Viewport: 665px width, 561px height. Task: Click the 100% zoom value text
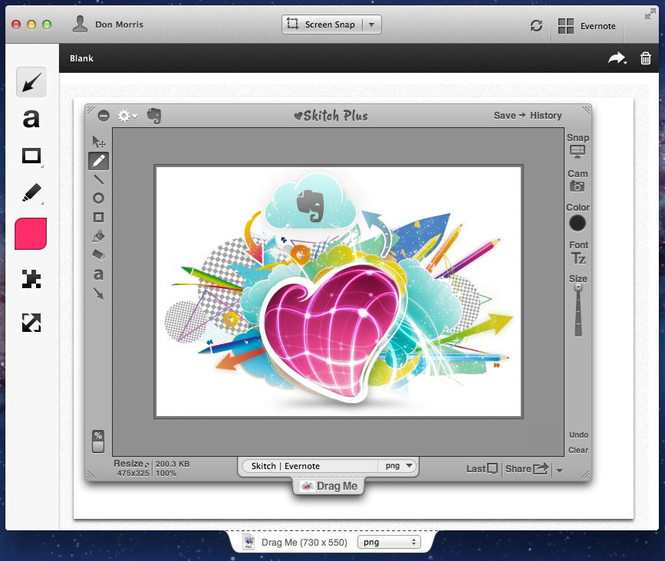pyautogui.click(x=166, y=473)
